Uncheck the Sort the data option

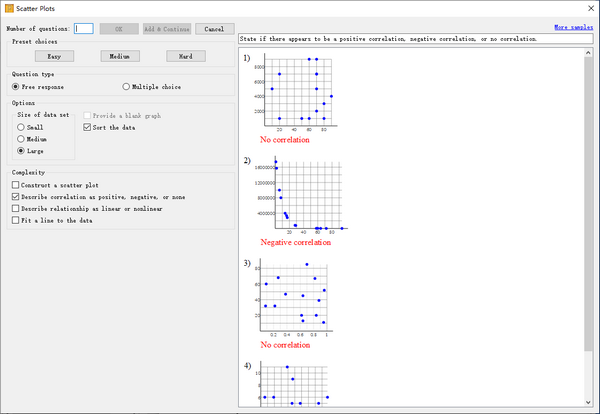click(x=87, y=127)
